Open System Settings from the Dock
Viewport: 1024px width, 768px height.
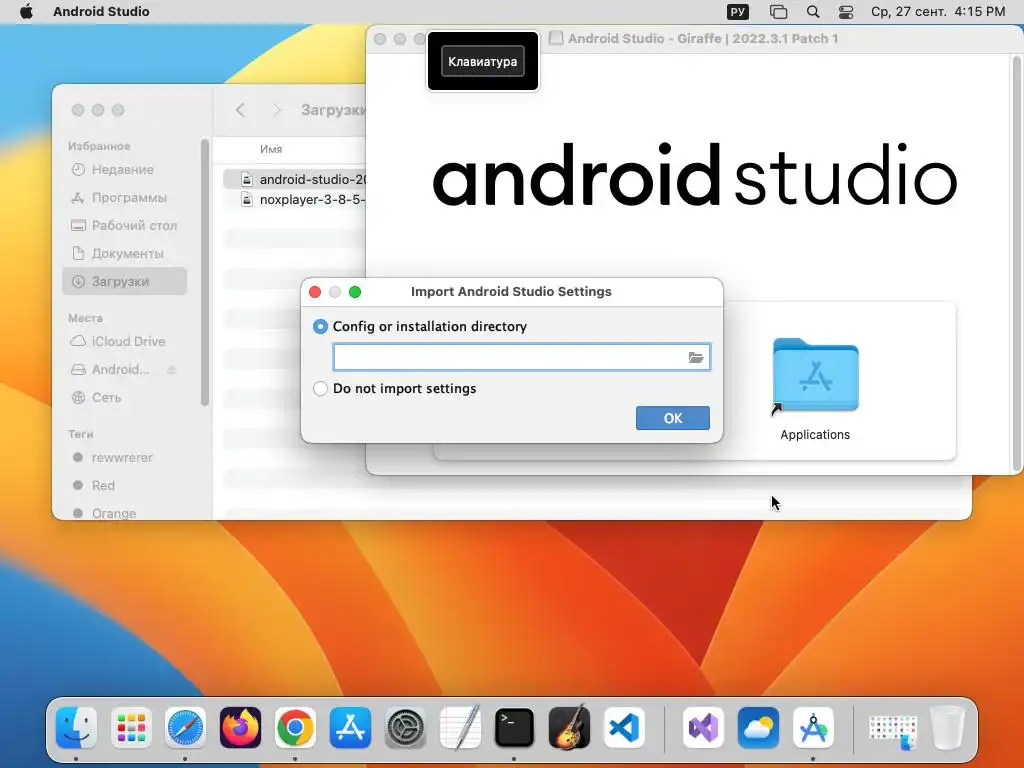coord(405,728)
